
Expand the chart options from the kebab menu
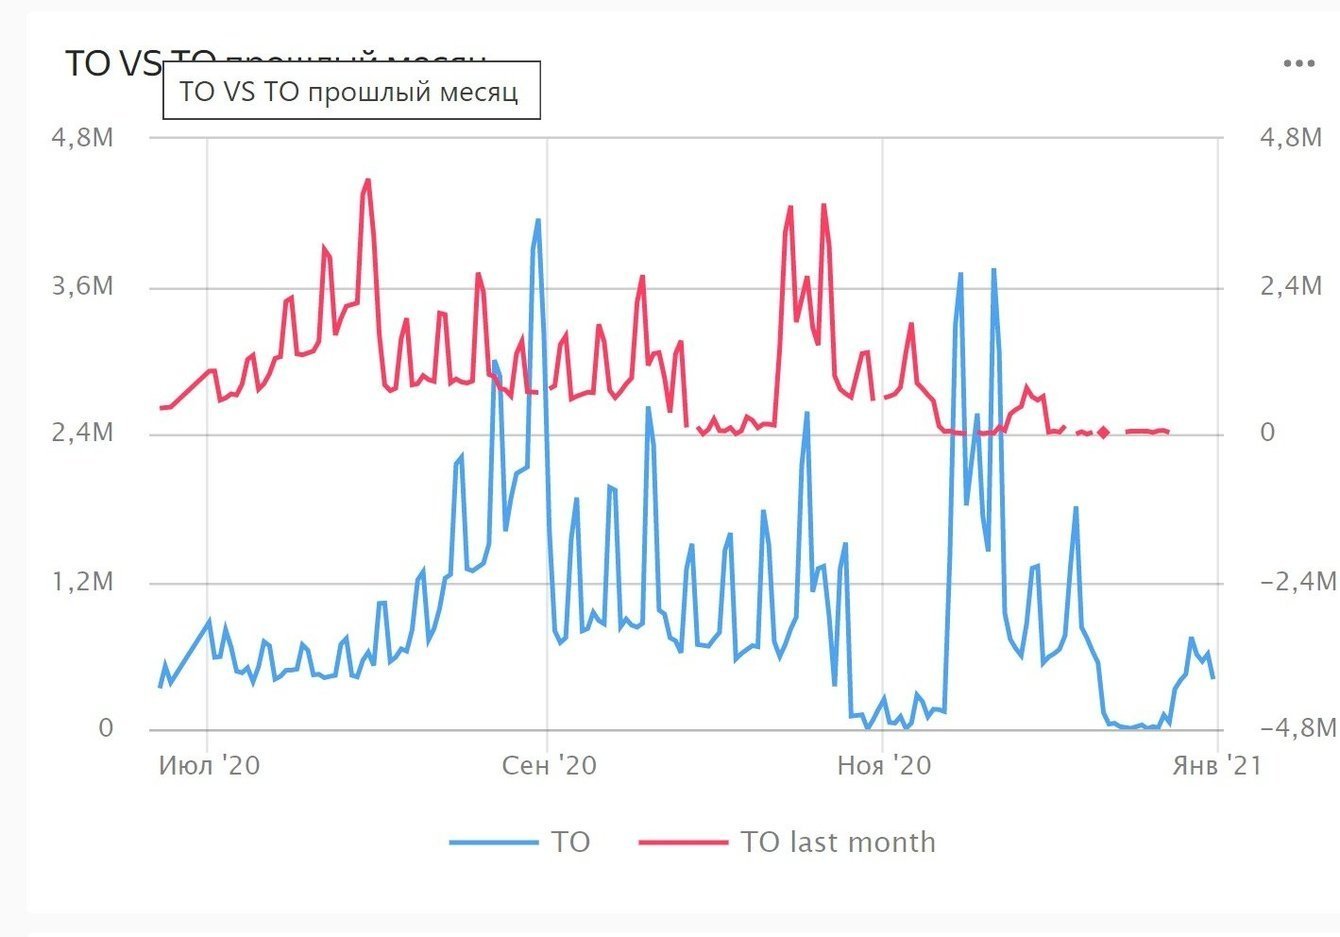[x=1298, y=62]
